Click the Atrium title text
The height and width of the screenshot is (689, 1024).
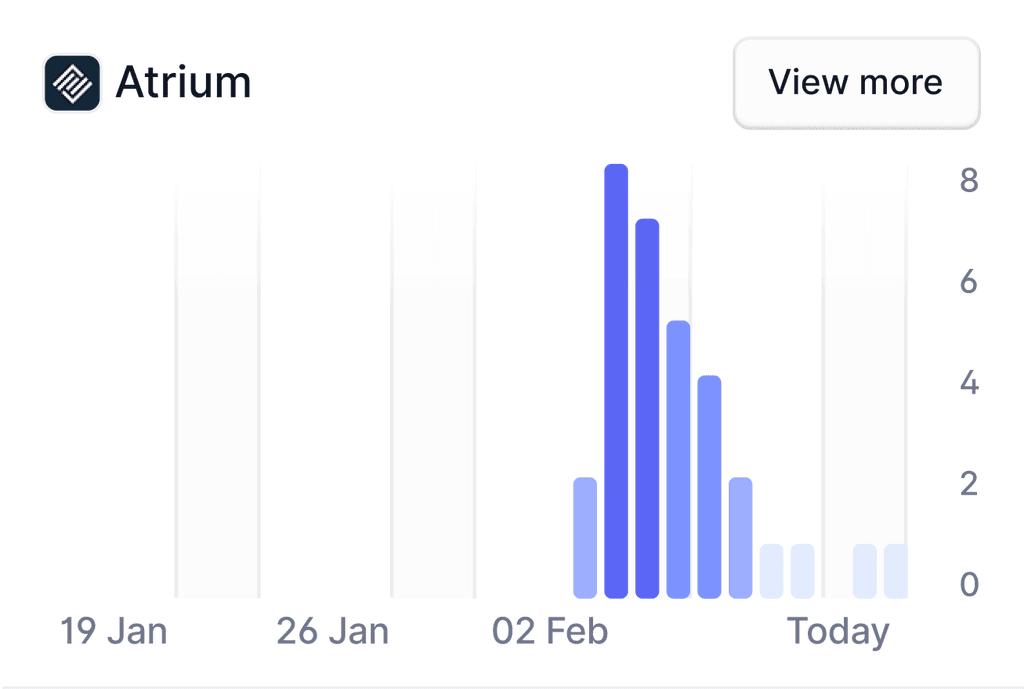(x=183, y=82)
